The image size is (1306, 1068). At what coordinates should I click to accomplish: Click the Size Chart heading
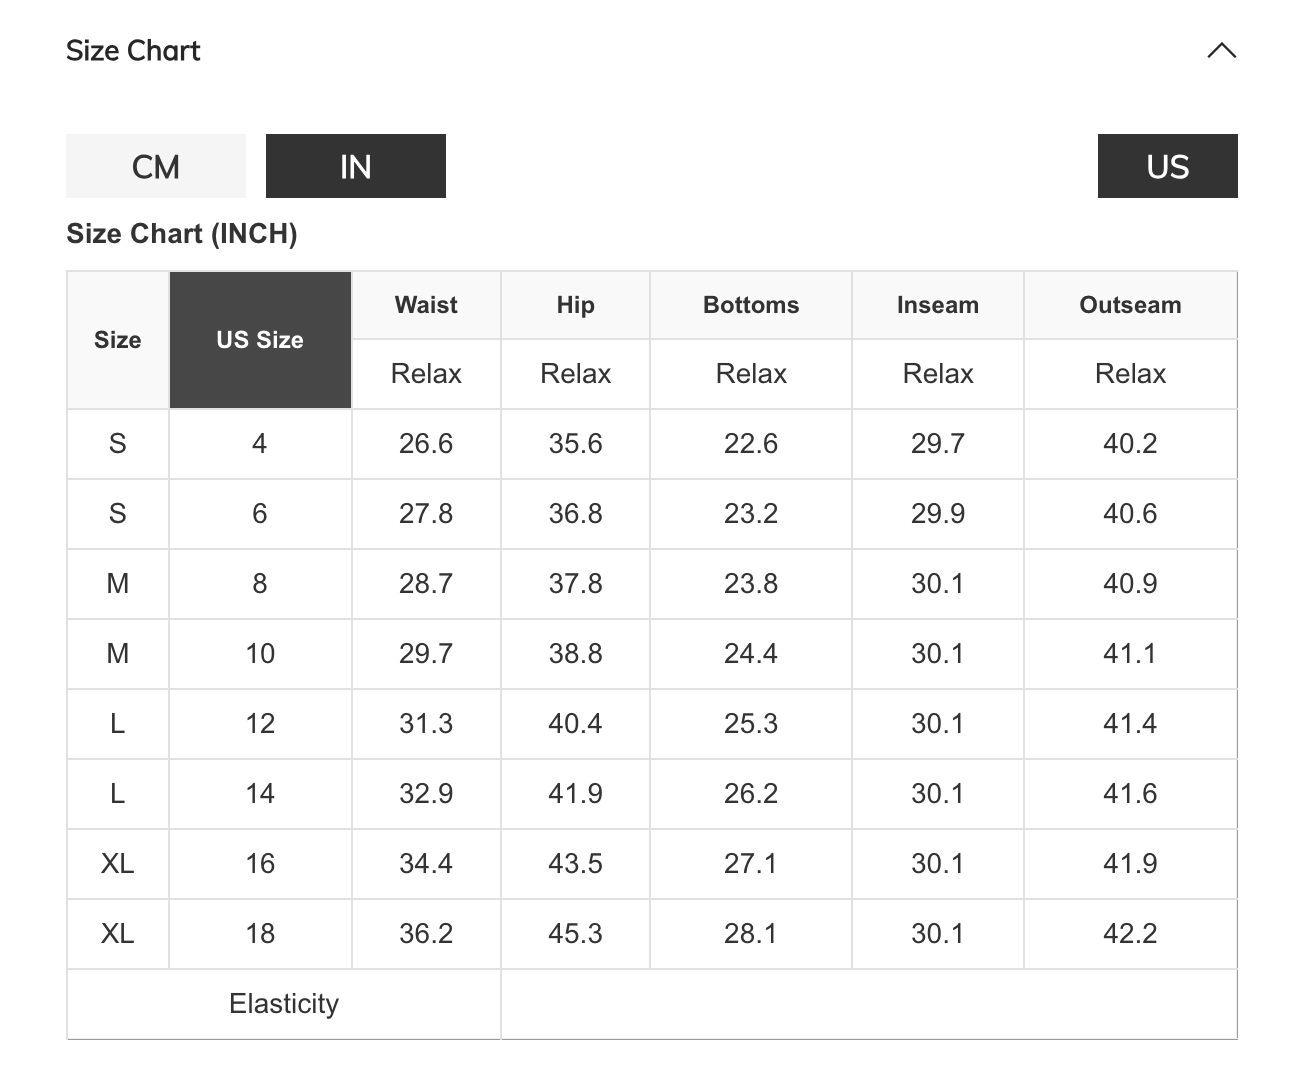tap(133, 51)
